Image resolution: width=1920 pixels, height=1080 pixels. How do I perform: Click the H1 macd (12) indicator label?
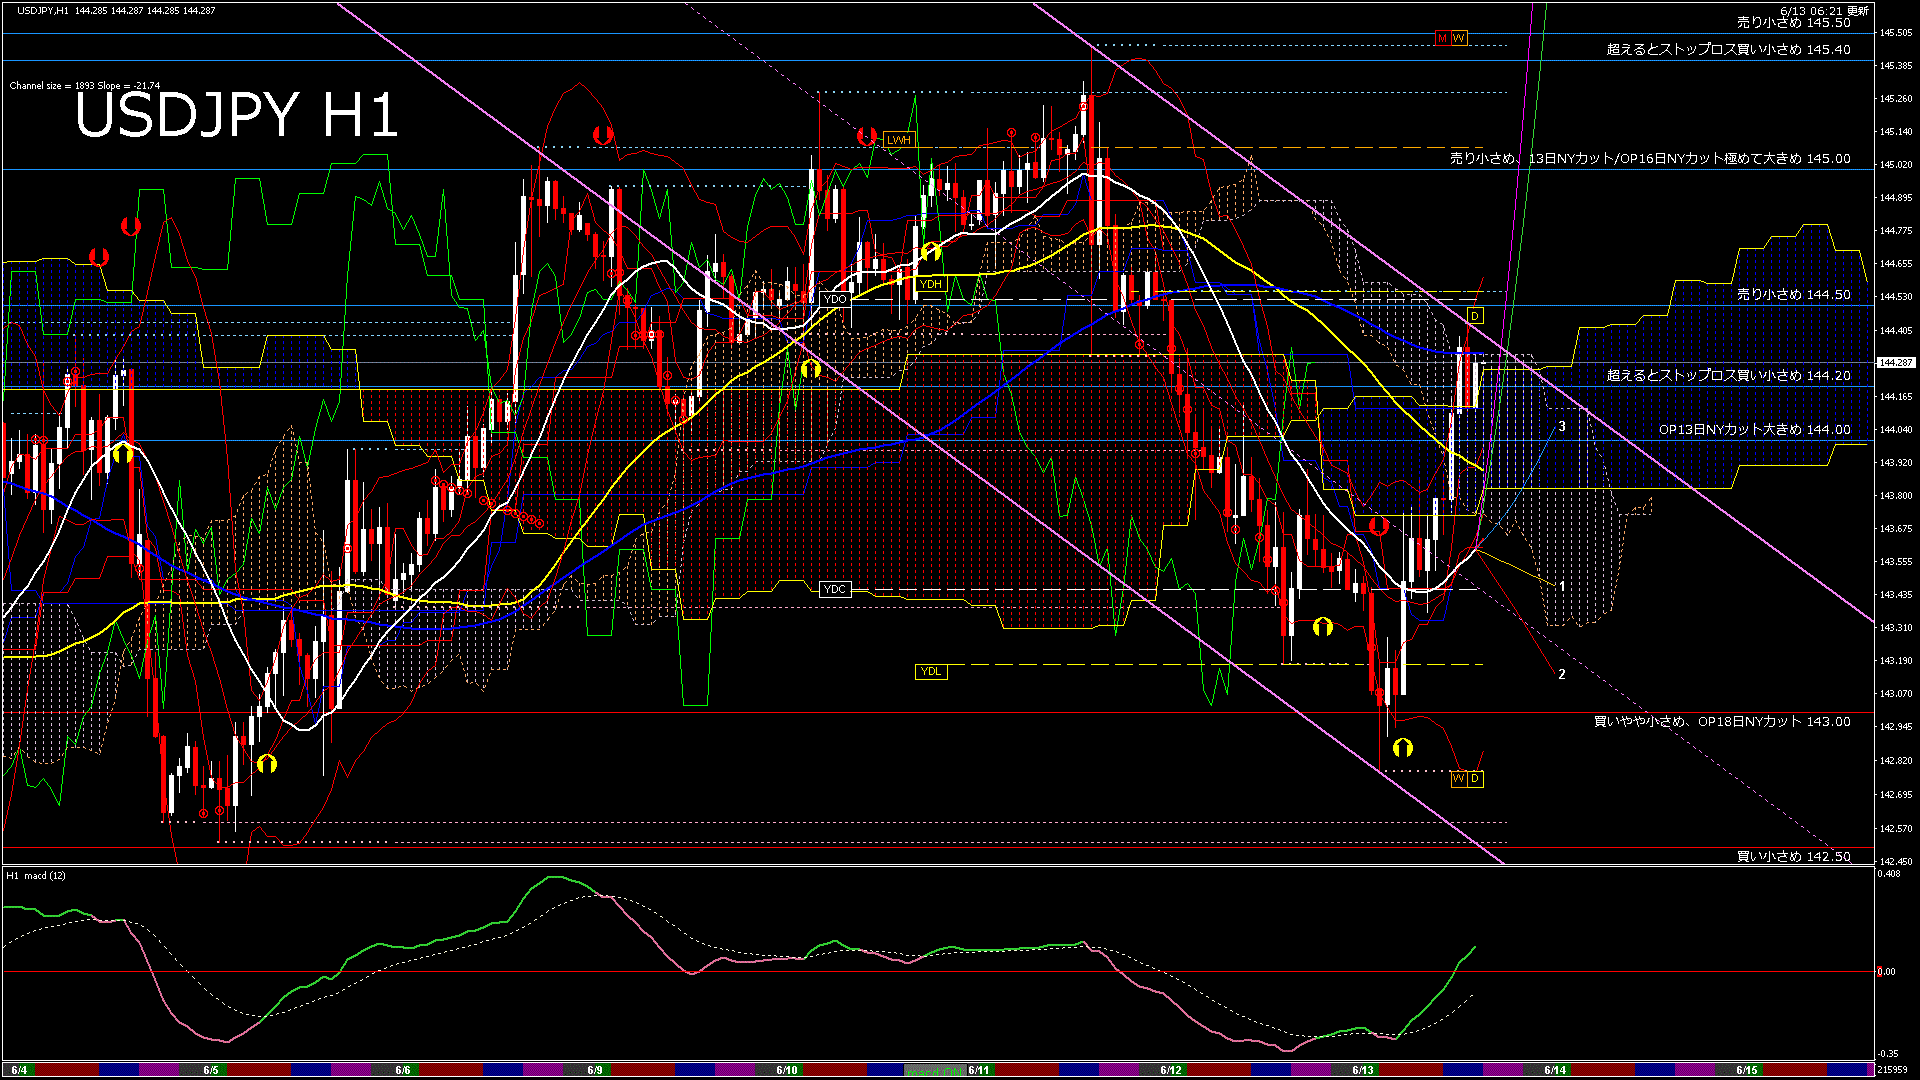[36, 876]
